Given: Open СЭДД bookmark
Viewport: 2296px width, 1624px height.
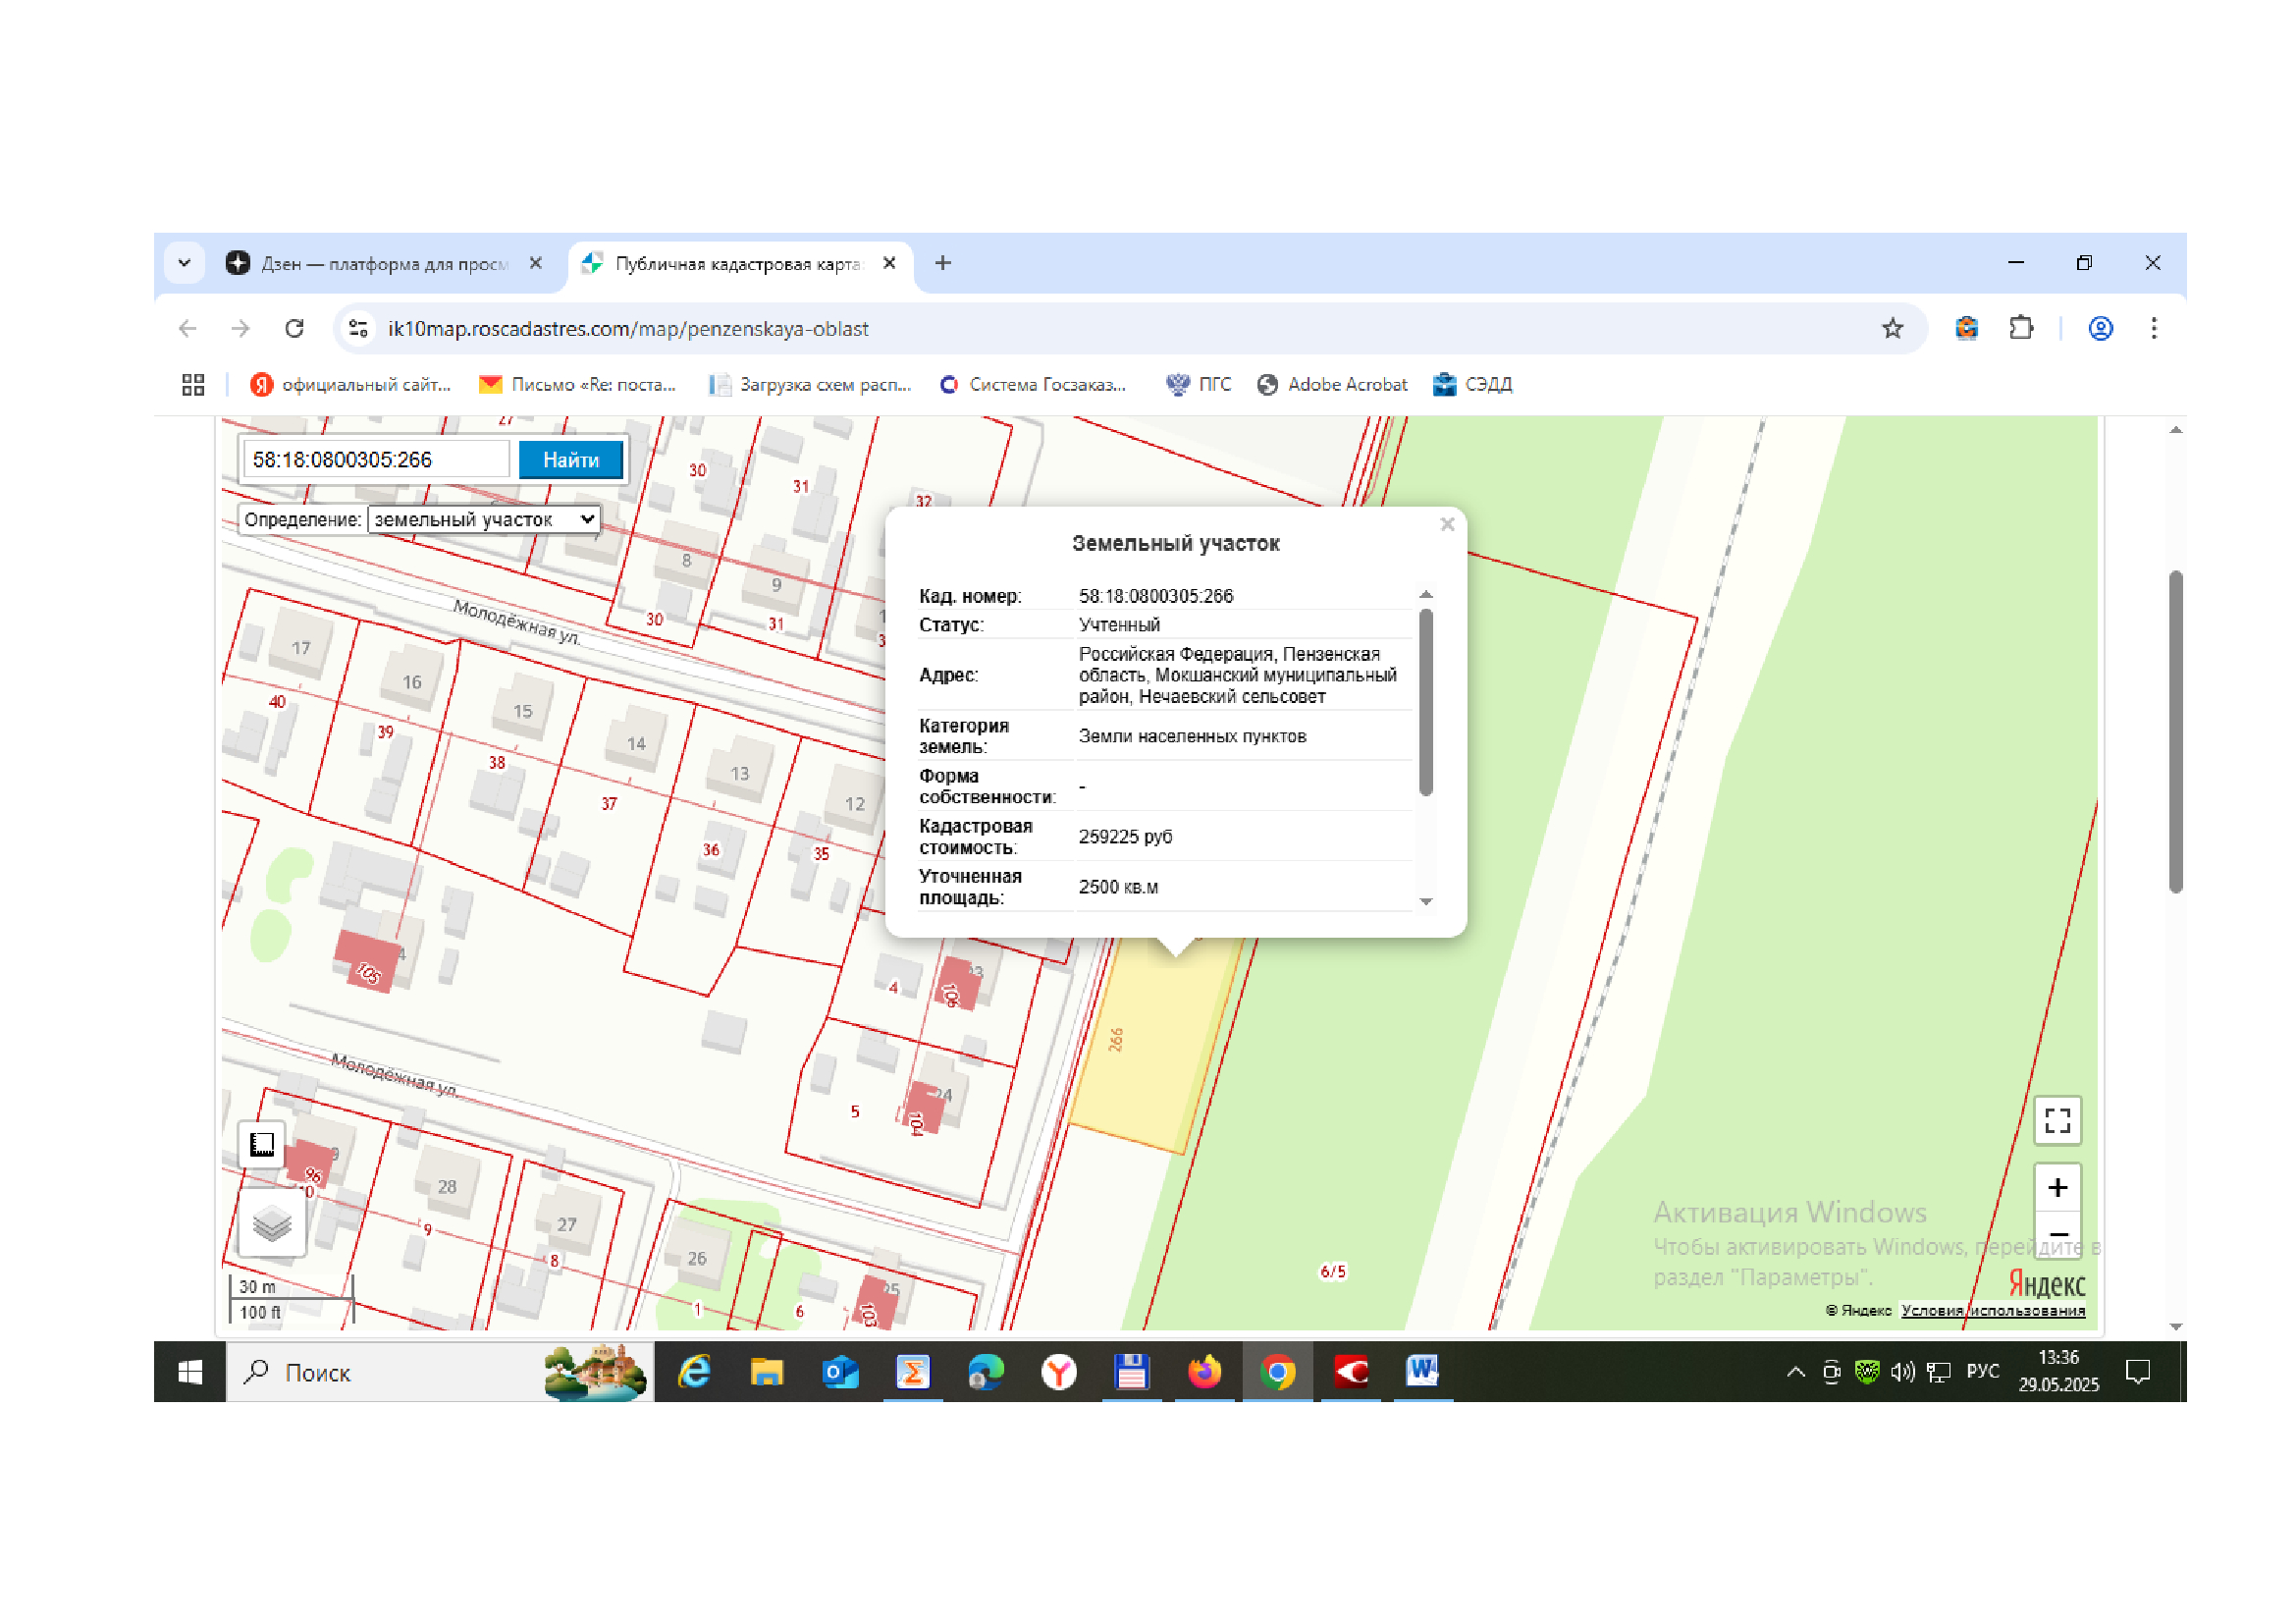Looking at the screenshot, I should coord(1472,384).
